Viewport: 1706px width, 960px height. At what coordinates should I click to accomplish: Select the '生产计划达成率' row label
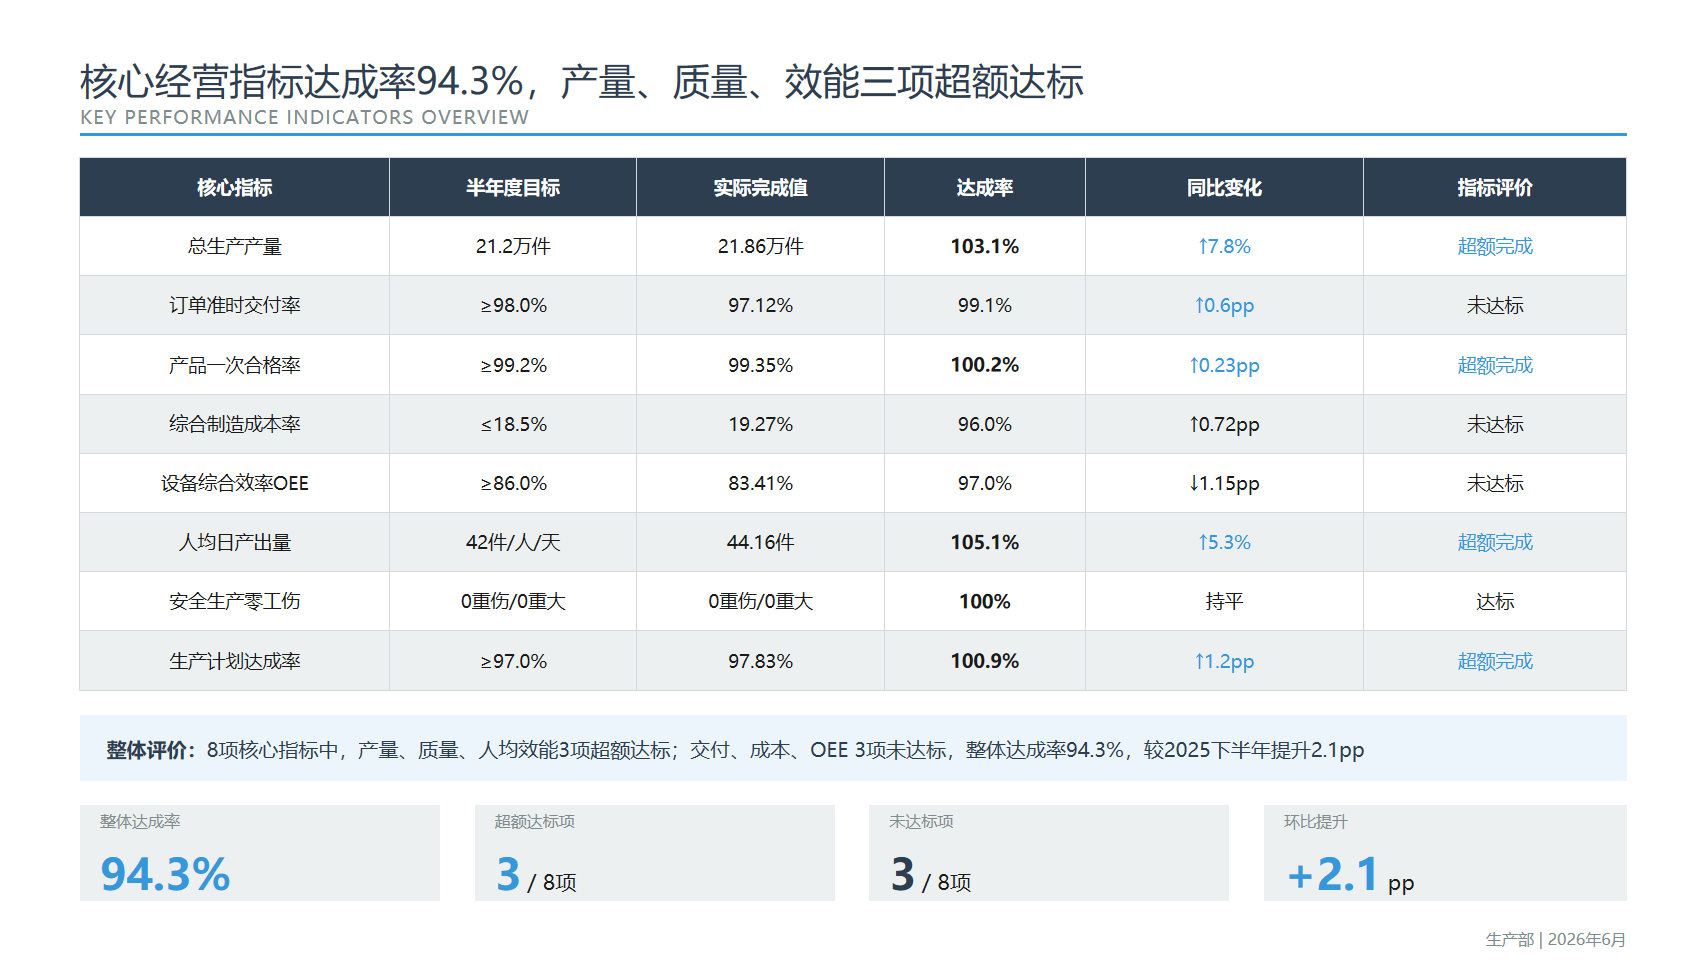[235, 661]
